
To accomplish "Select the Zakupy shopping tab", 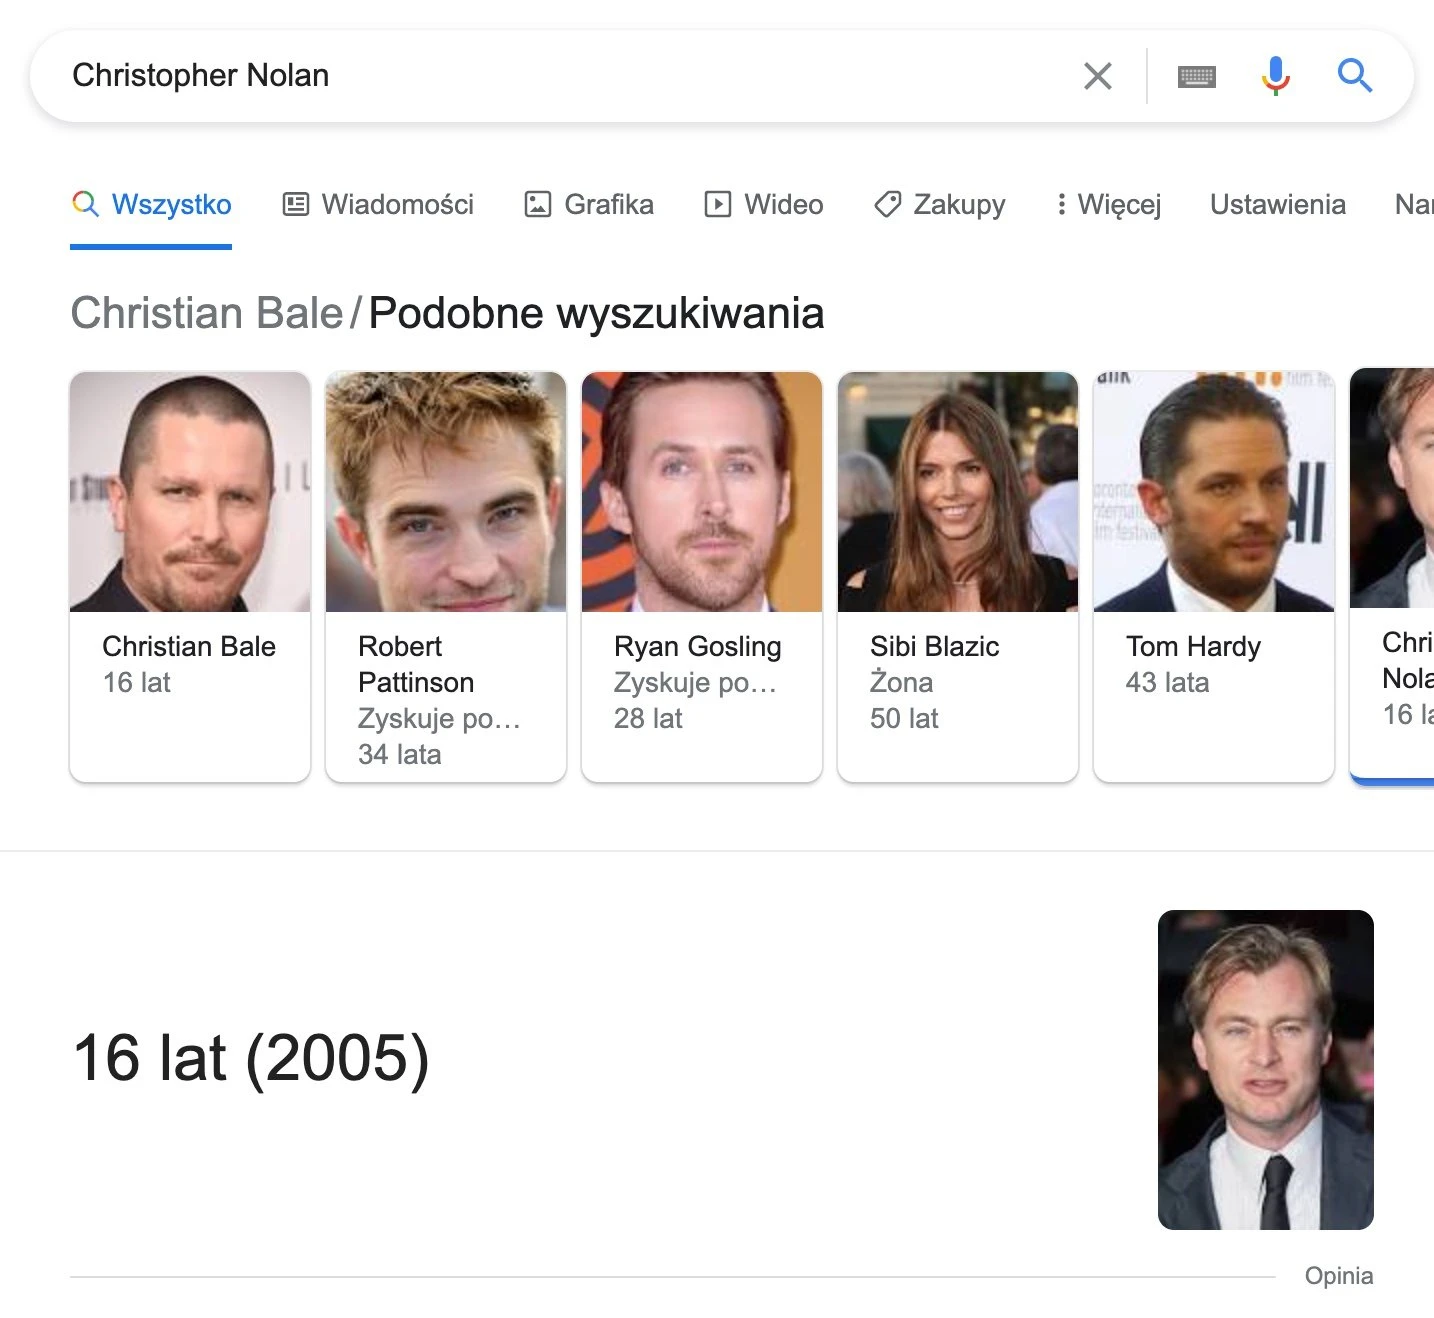I will pyautogui.click(x=939, y=205).
